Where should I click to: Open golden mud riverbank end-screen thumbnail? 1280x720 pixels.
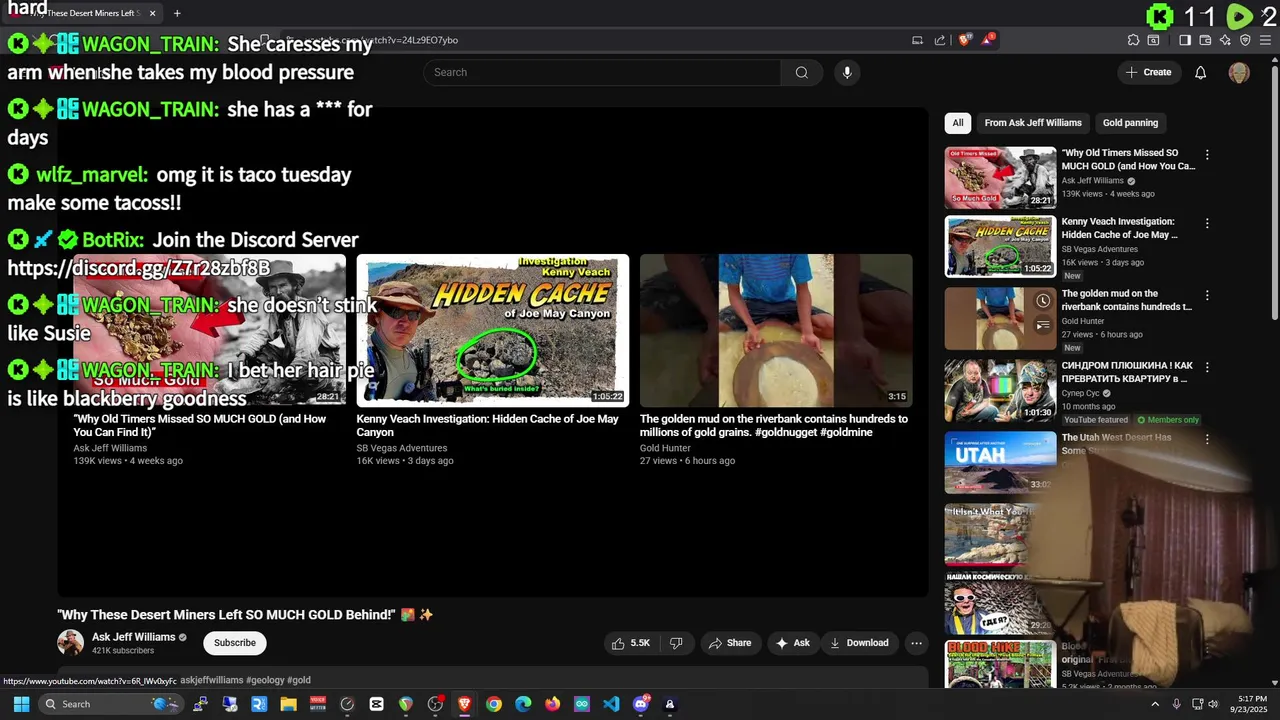(x=776, y=330)
